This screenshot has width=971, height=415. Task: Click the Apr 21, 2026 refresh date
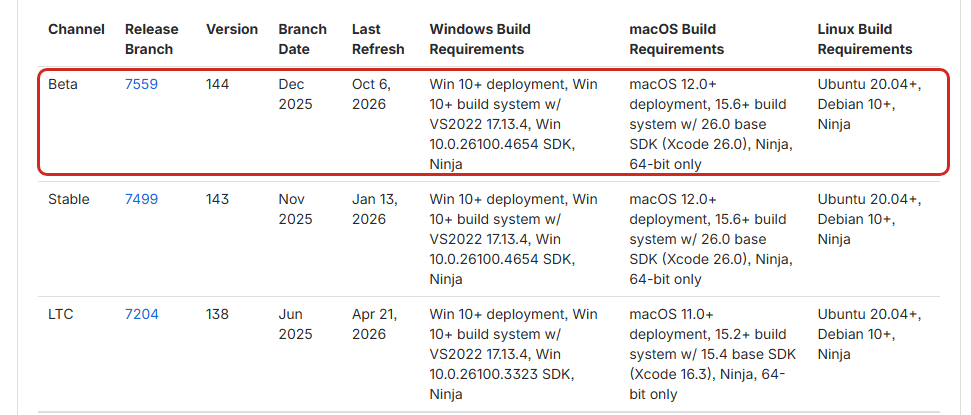[x=375, y=325]
